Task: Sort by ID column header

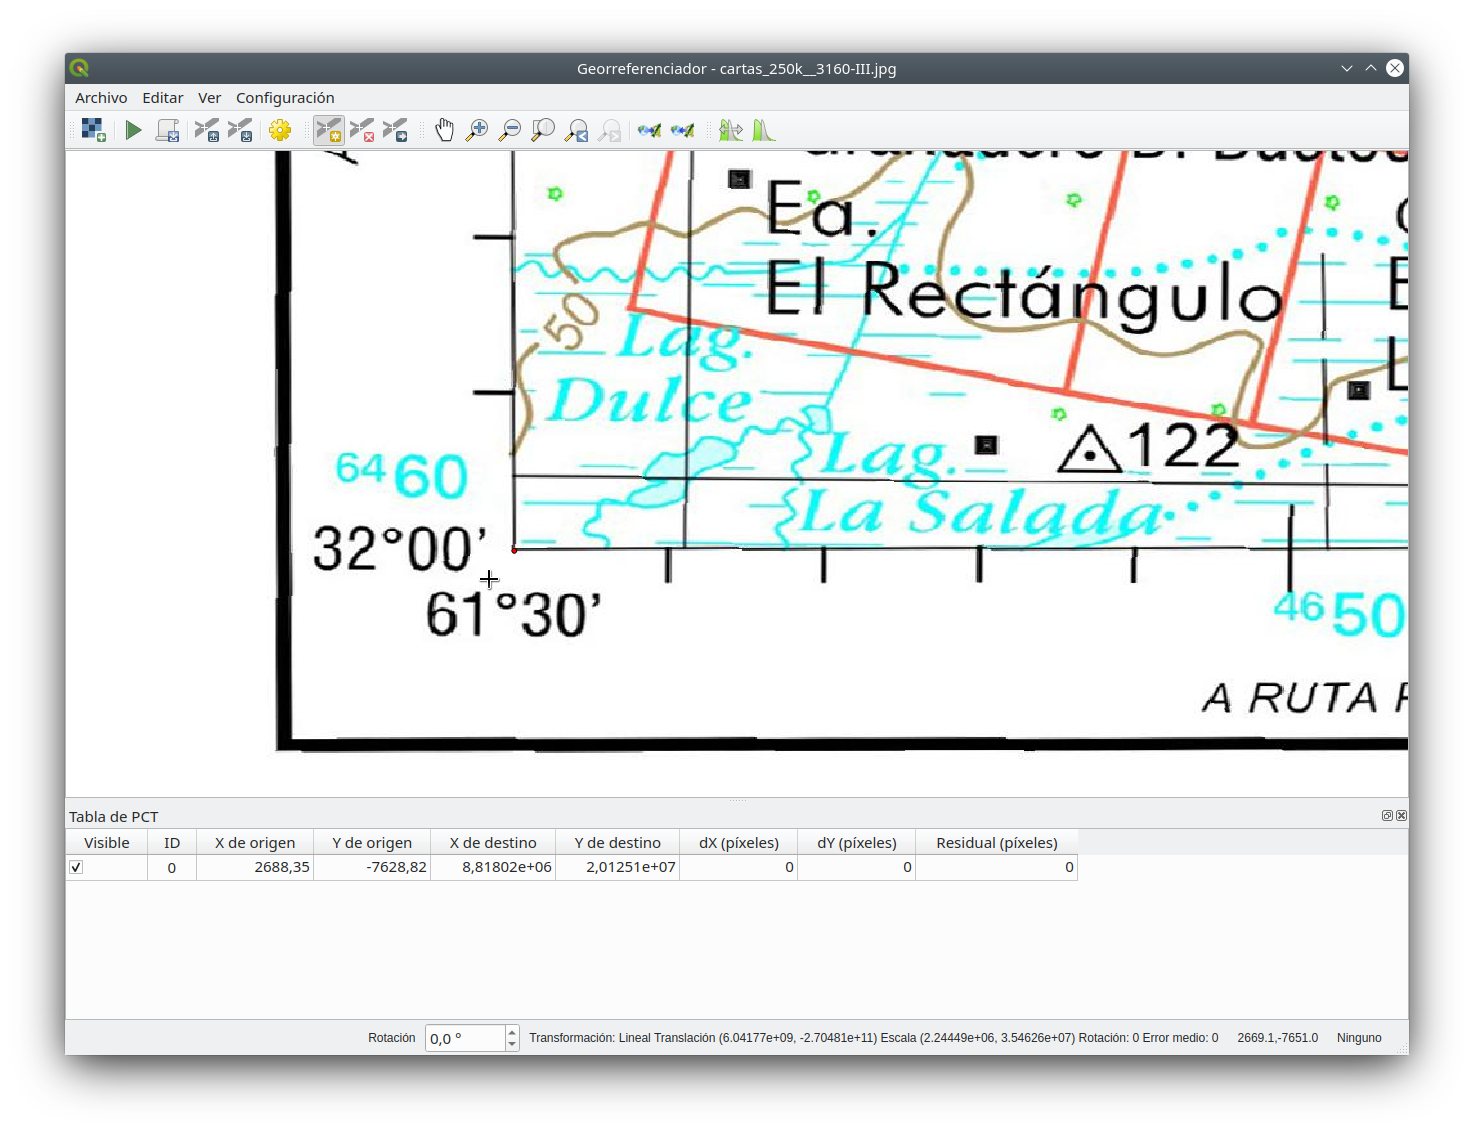Action: (x=172, y=843)
